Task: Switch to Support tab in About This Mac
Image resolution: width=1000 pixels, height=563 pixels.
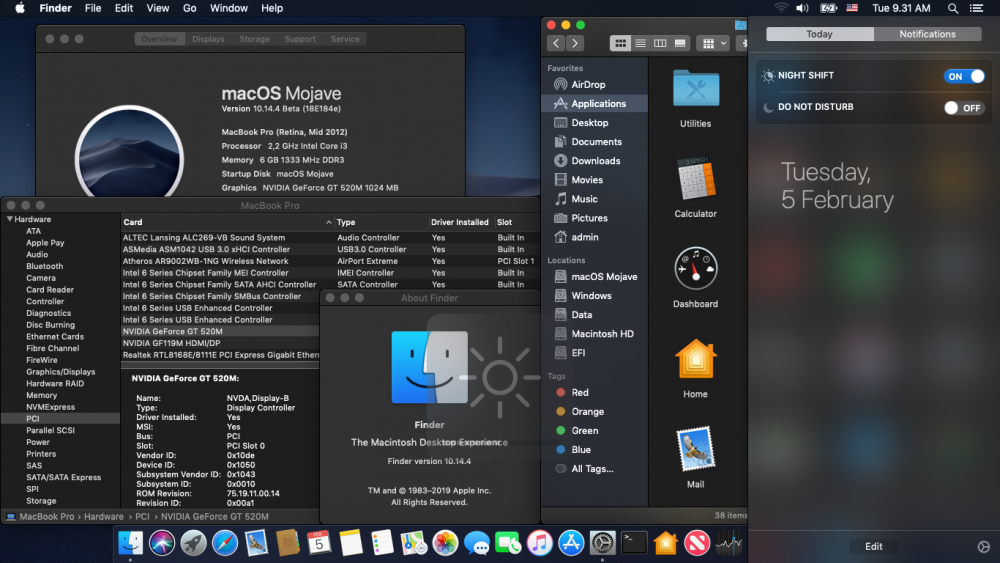Action: coord(300,39)
